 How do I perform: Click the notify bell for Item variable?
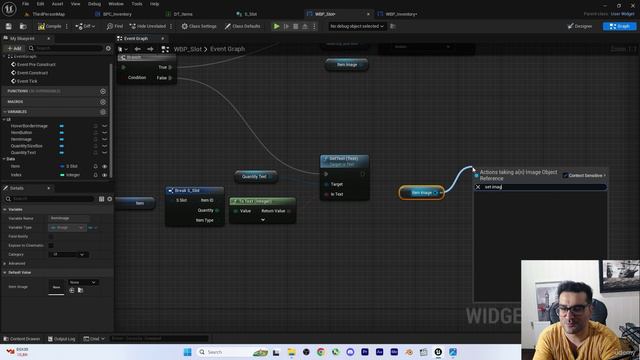[95, 167]
